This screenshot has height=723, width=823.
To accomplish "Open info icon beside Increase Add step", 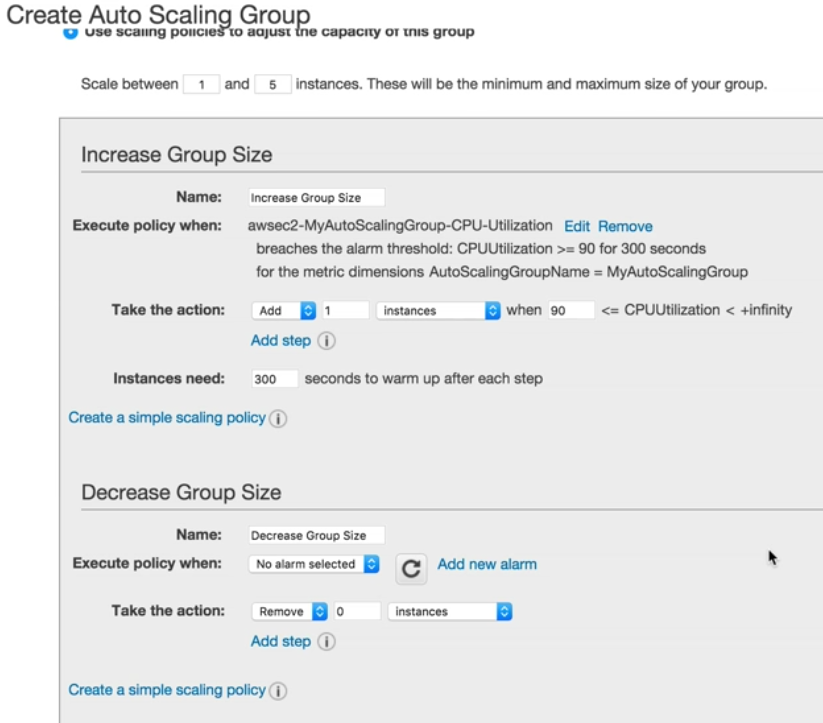I will (x=326, y=341).
